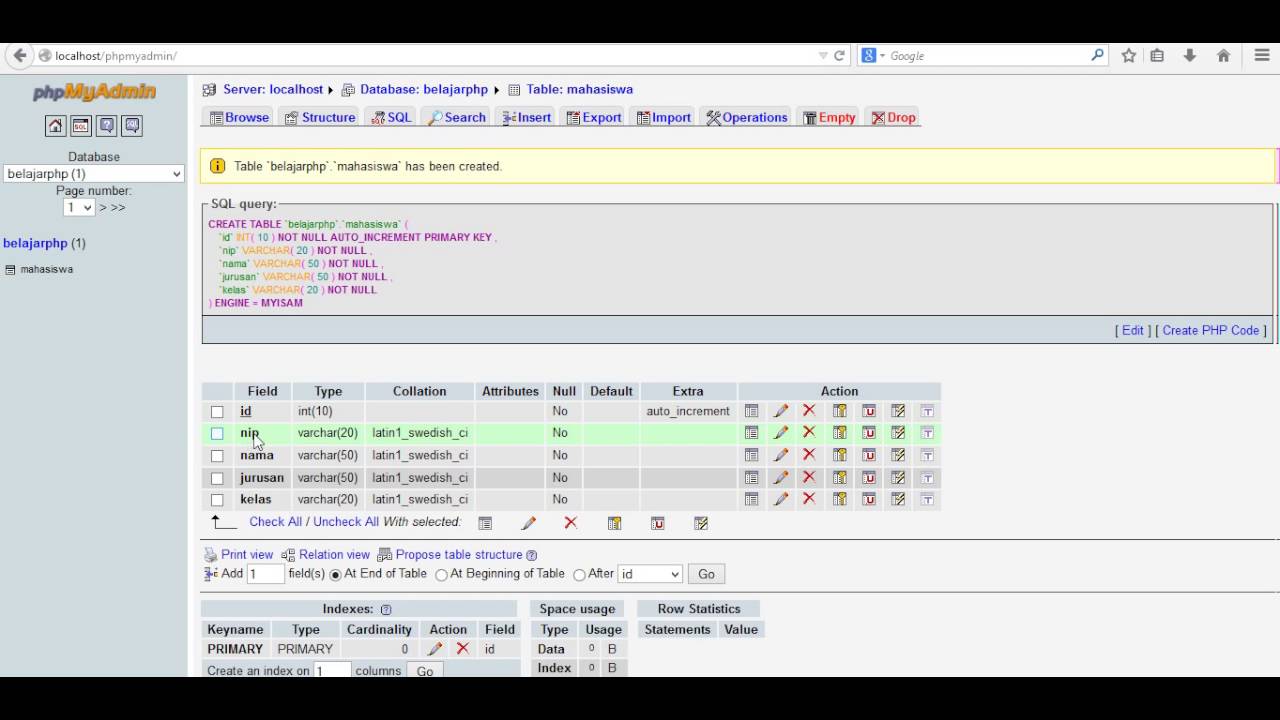Go back with browser back arrow
Screen dimensions: 1280x720
coord(20,56)
